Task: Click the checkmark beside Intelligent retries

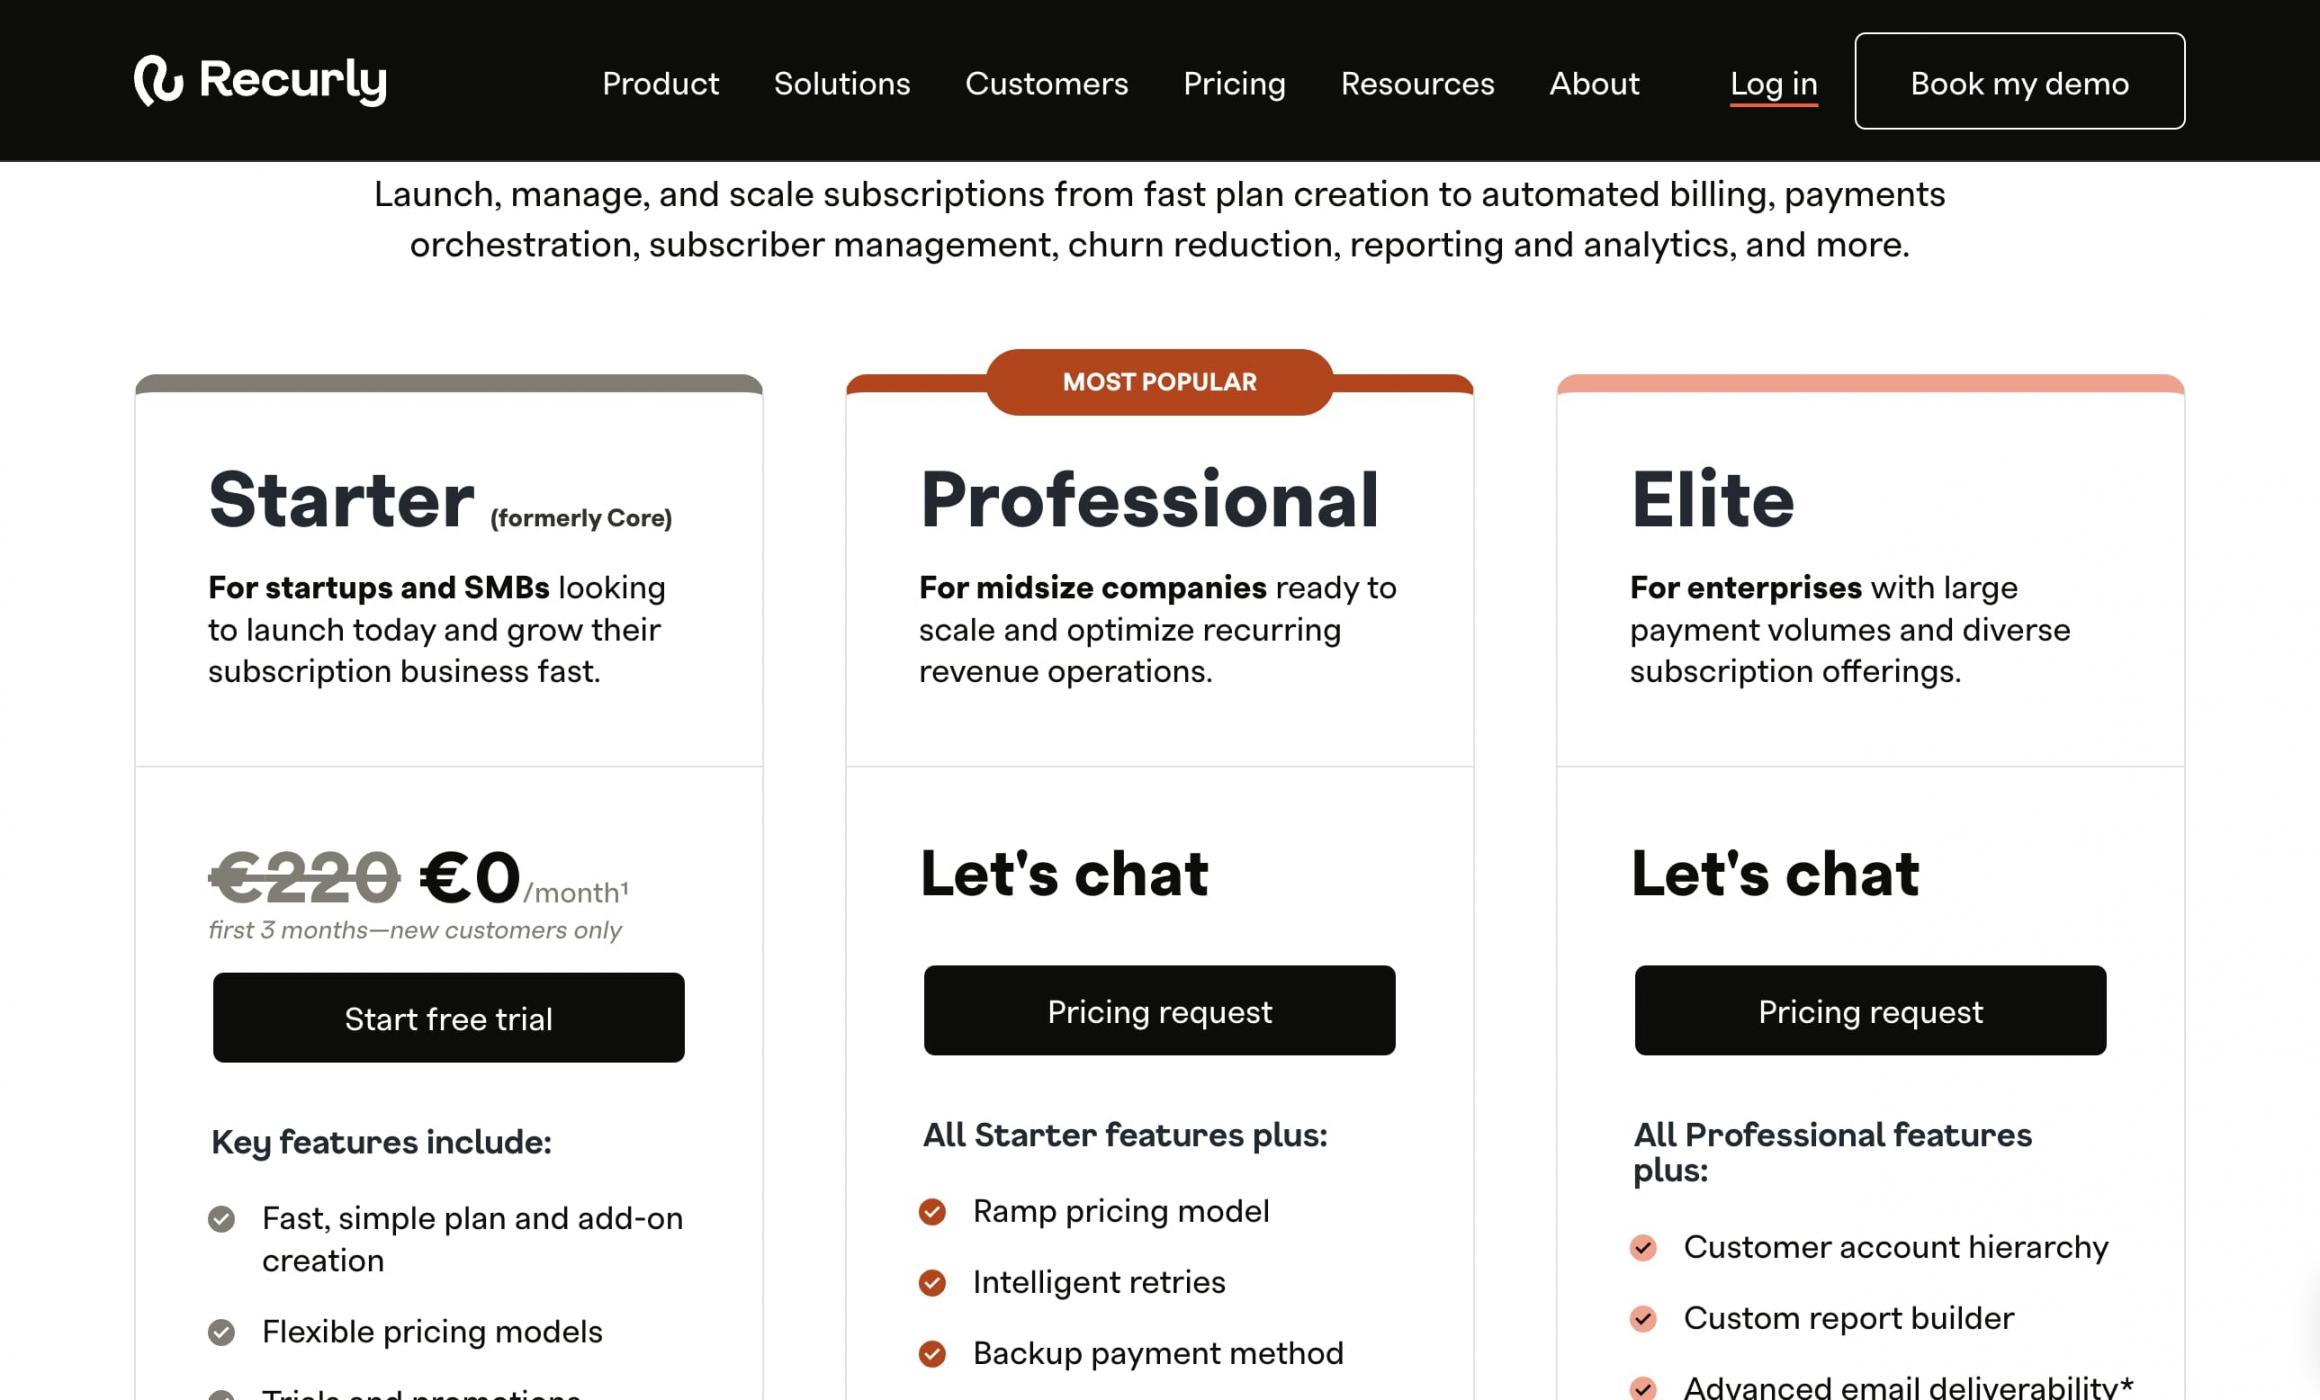Action: [x=932, y=1283]
